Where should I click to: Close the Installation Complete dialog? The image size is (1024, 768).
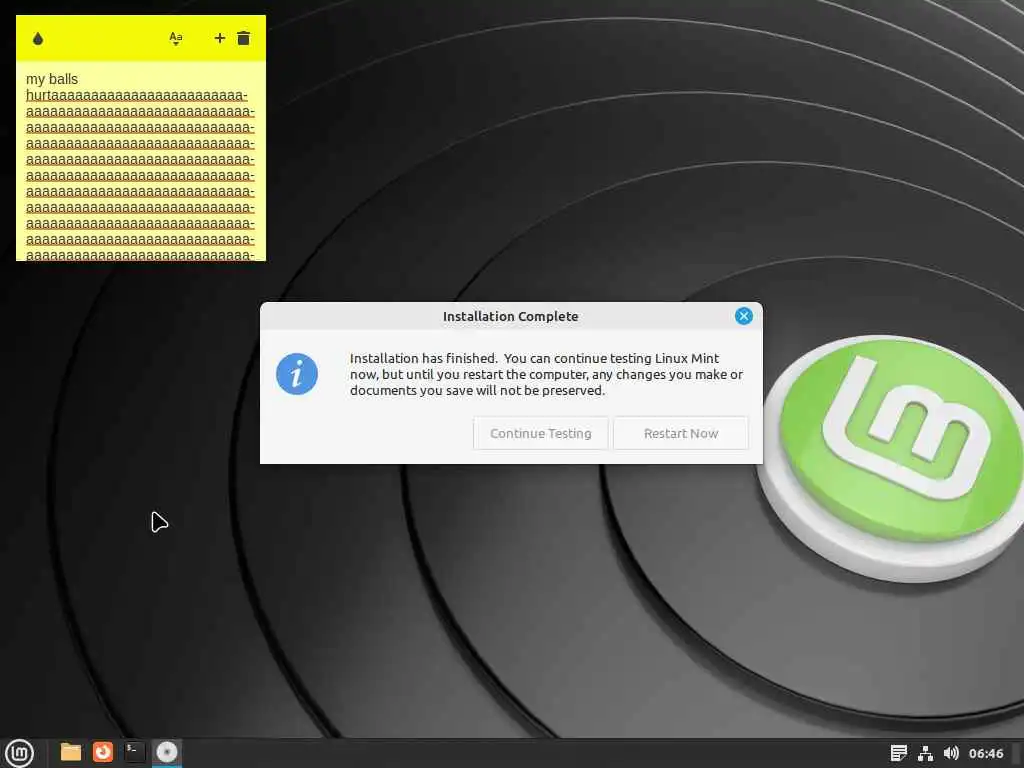[x=743, y=316]
